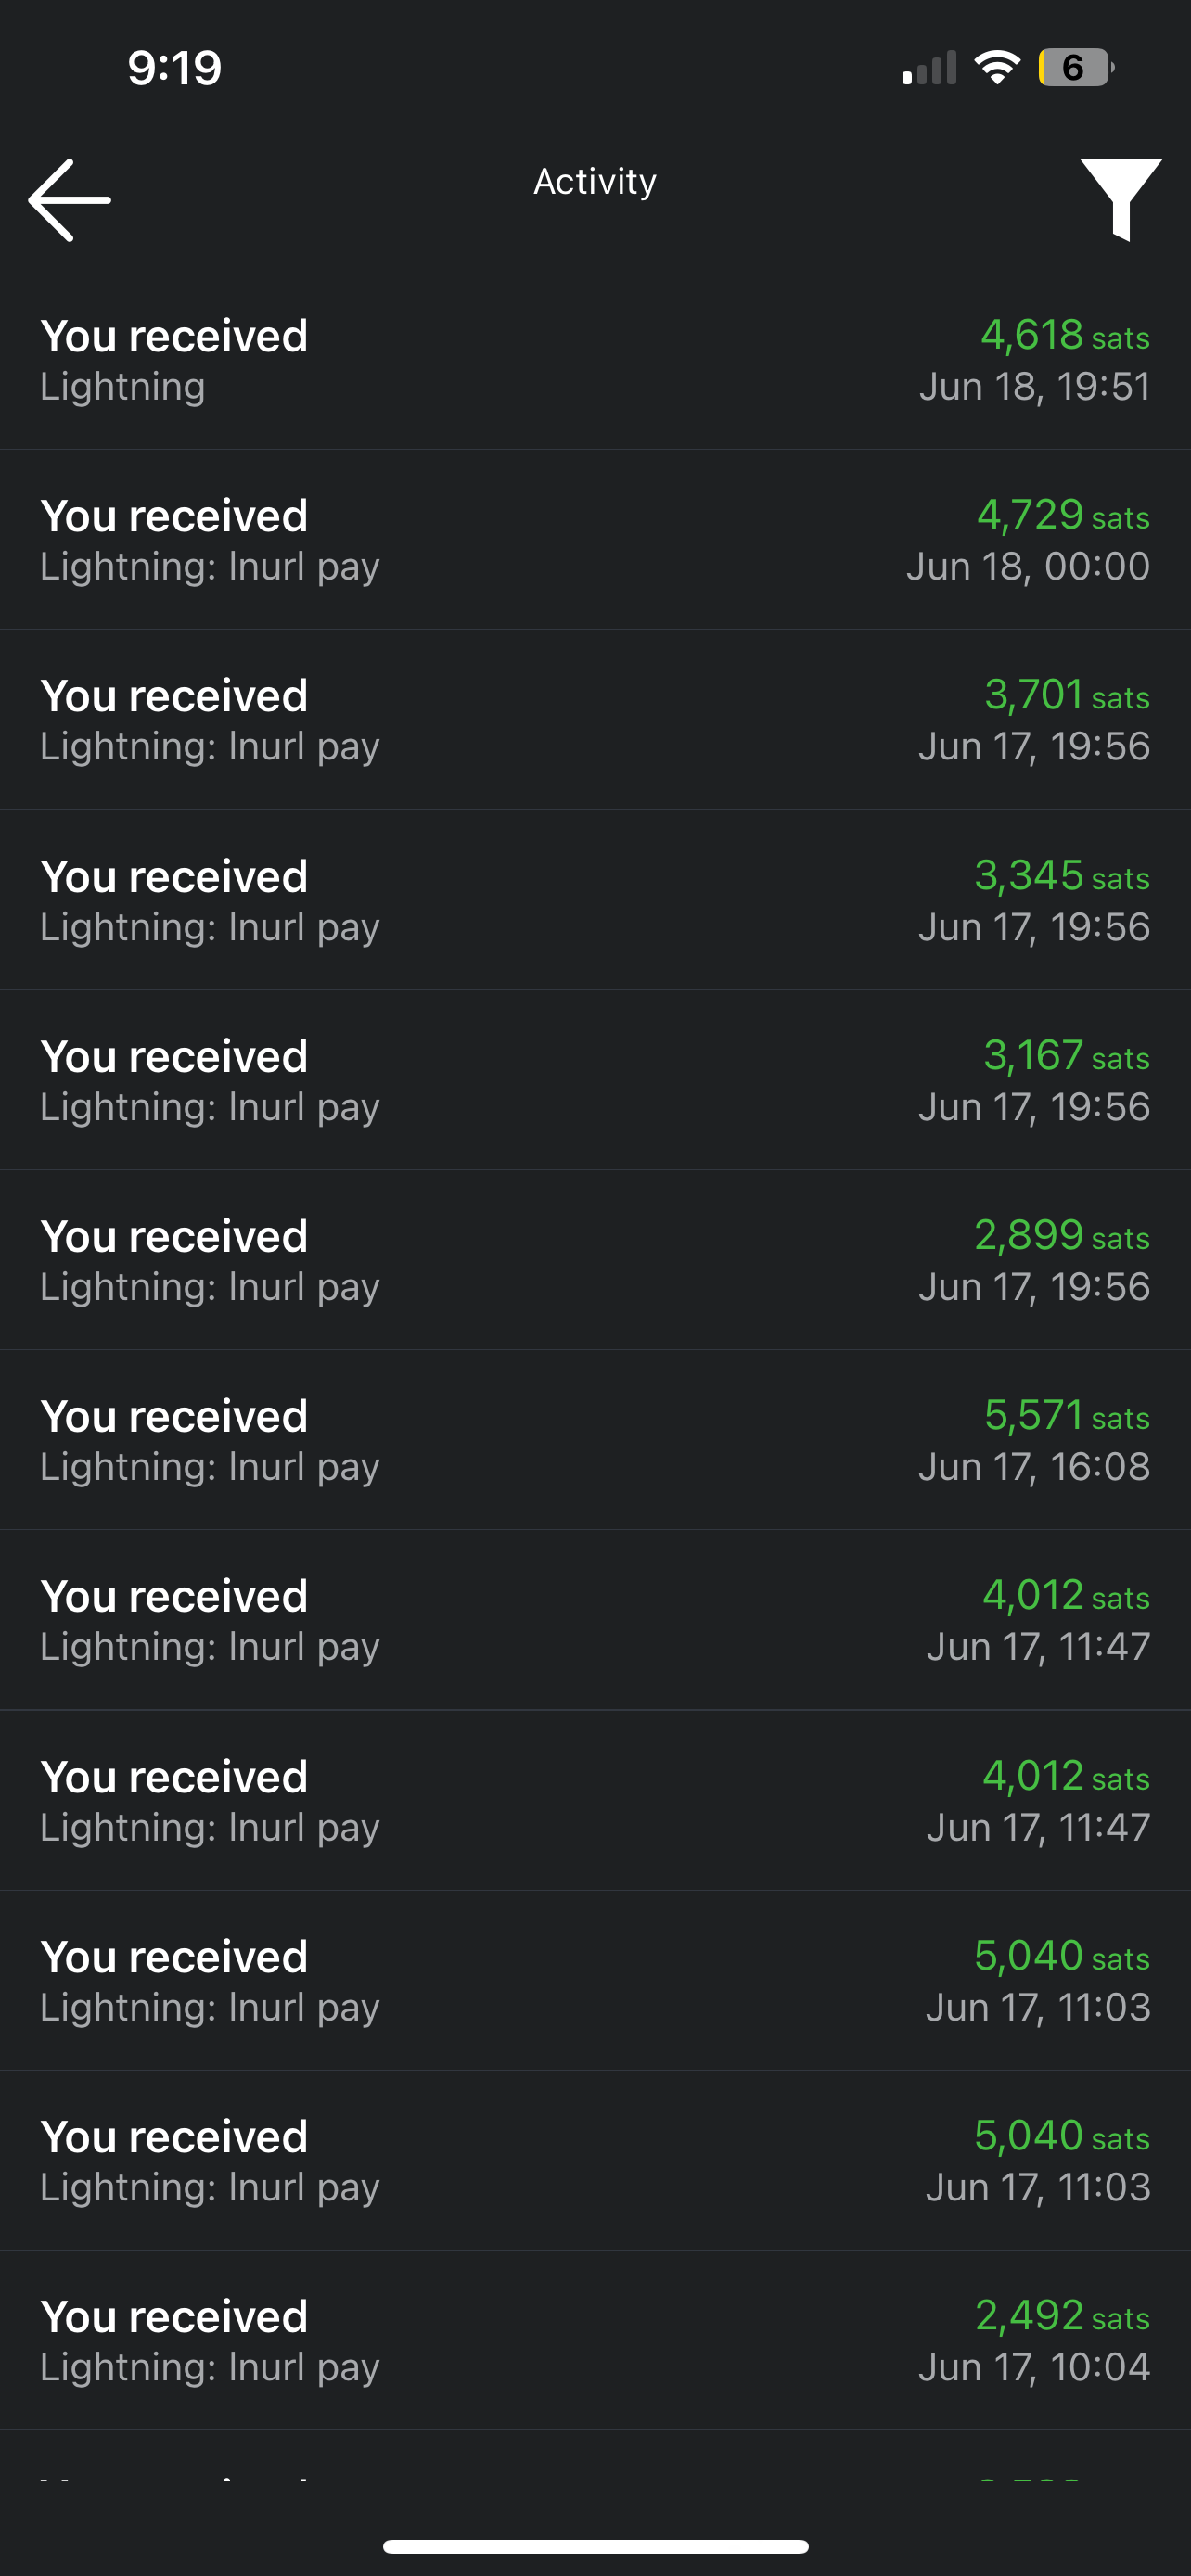Screen dimensions: 1191x2576
Task: Tap the battery indicator icon
Action: pos(1075,68)
